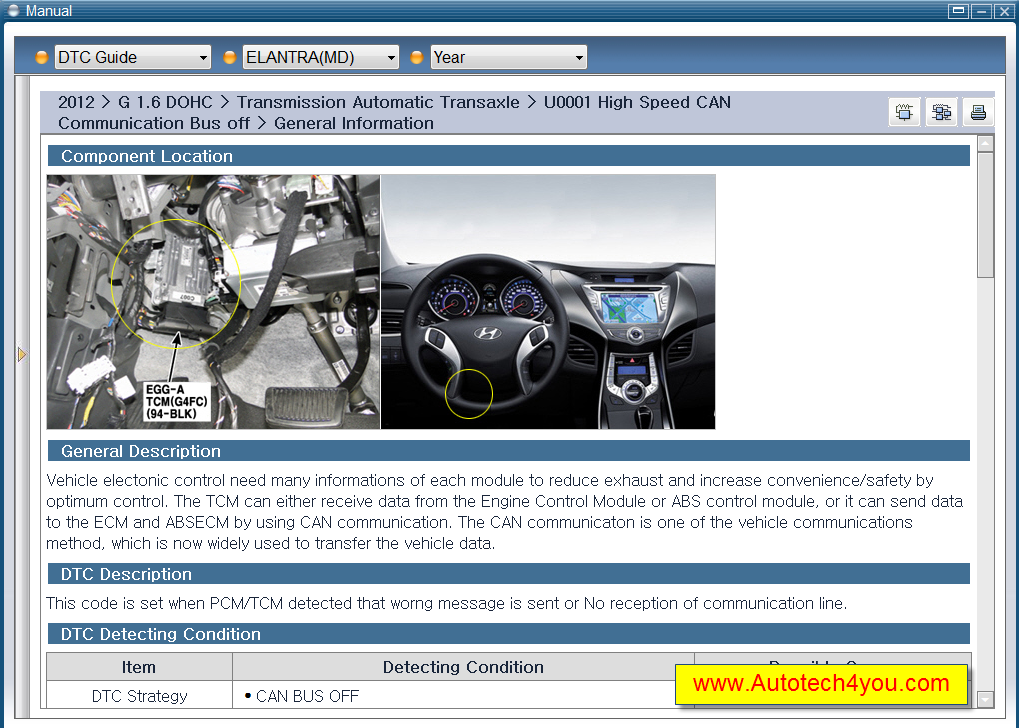The width and height of the screenshot is (1019, 728).
Task: Expand the left navigation panel arrow
Action: pos(22,353)
